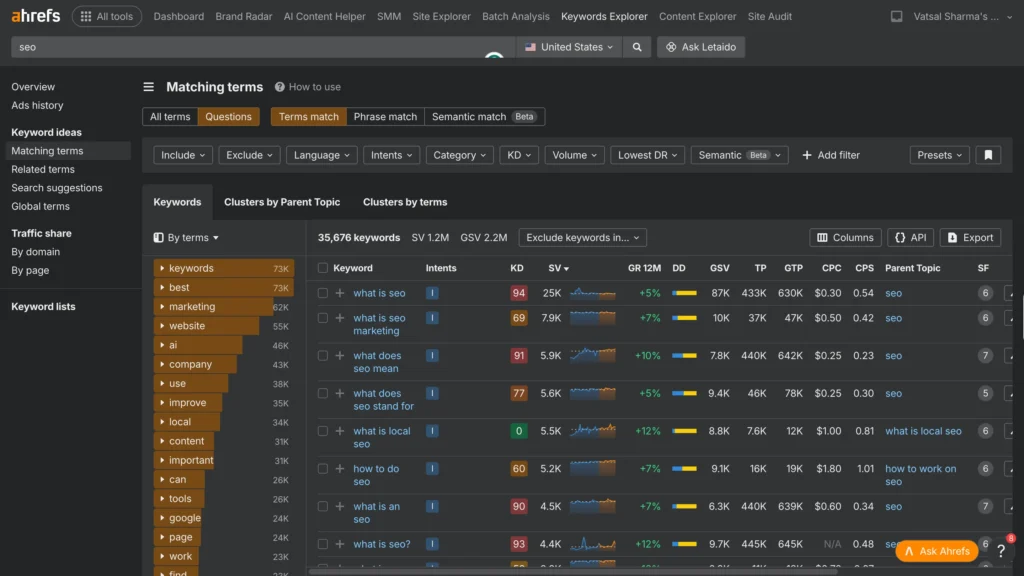
Task: Click the help question mark icon
Action: point(1000,551)
